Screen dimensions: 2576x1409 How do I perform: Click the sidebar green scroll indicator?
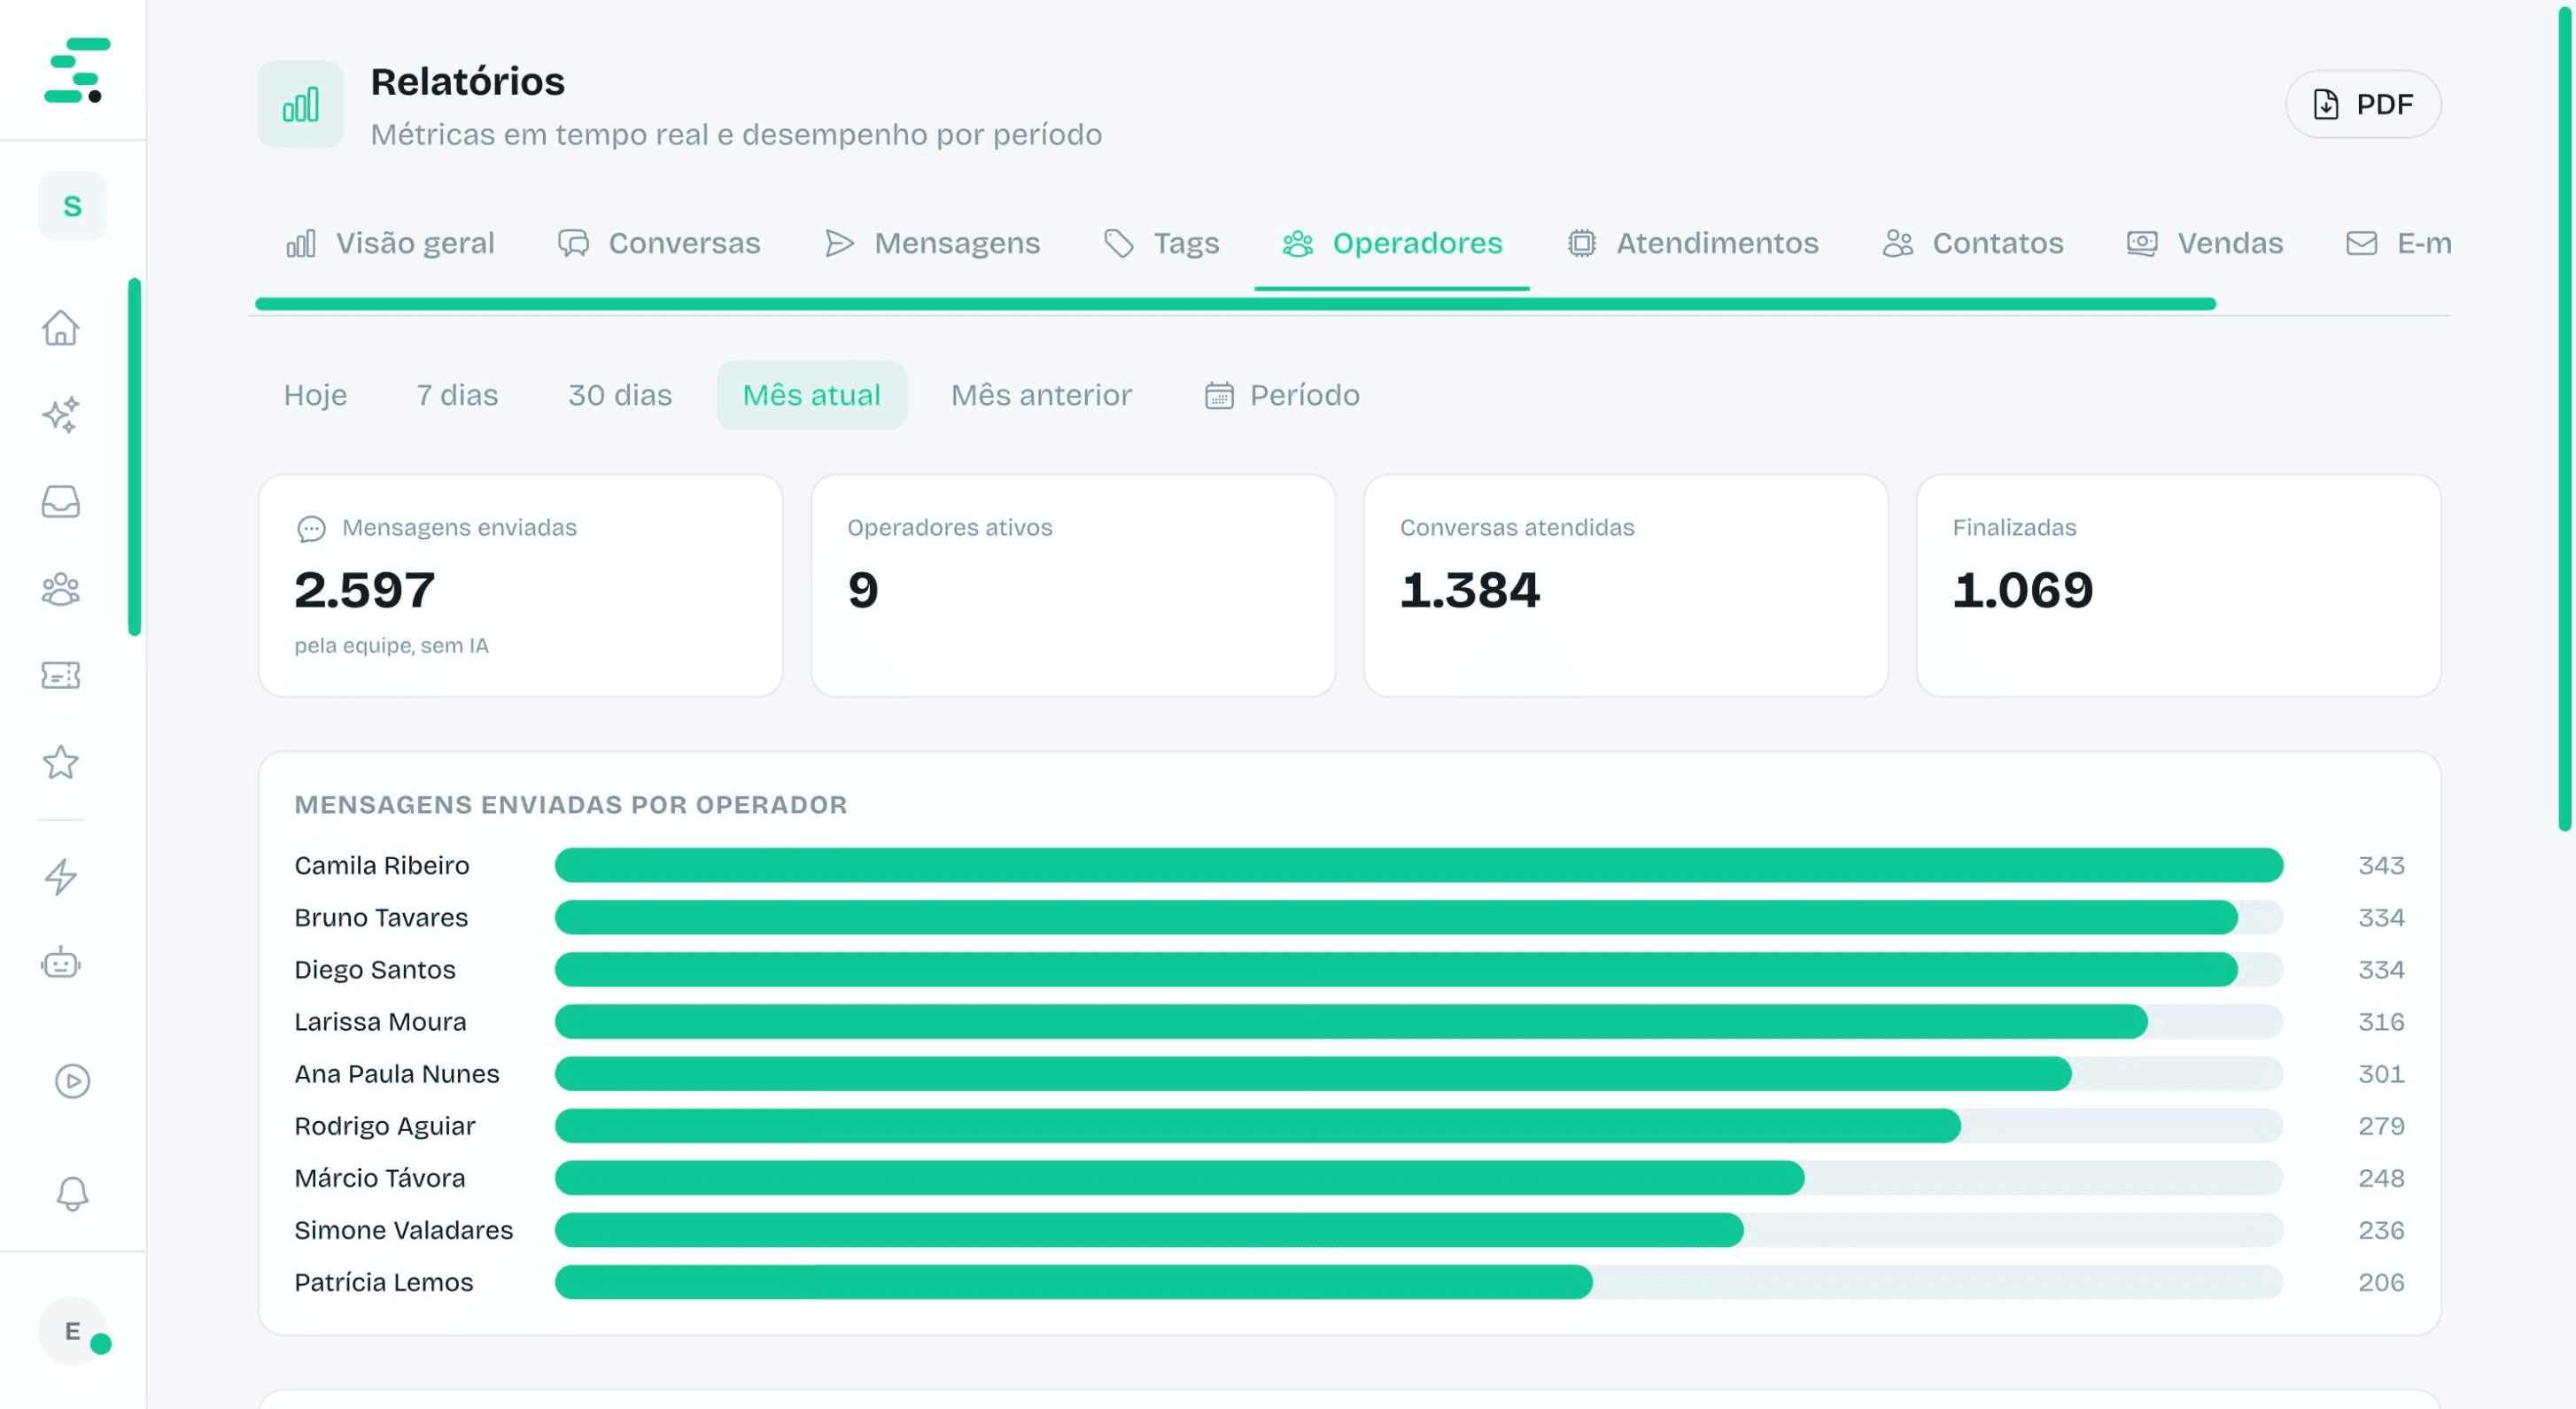[134, 457]
